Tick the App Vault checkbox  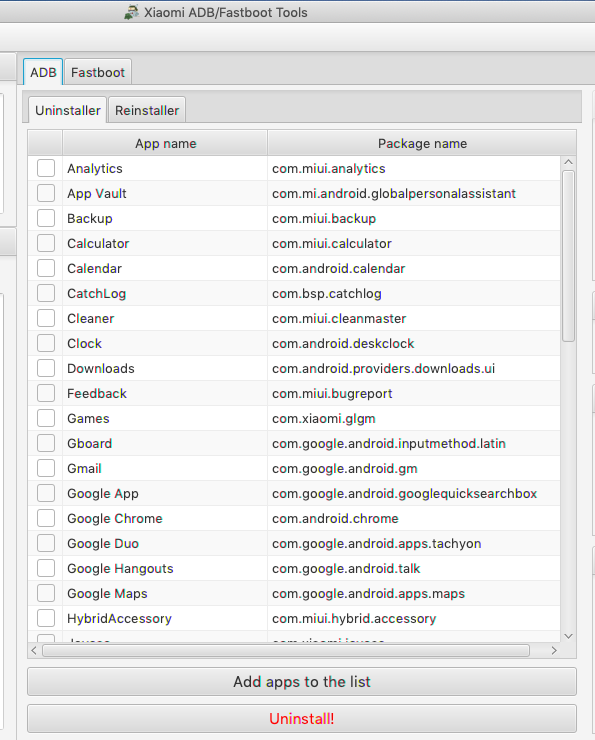click(x=46, y=193)
